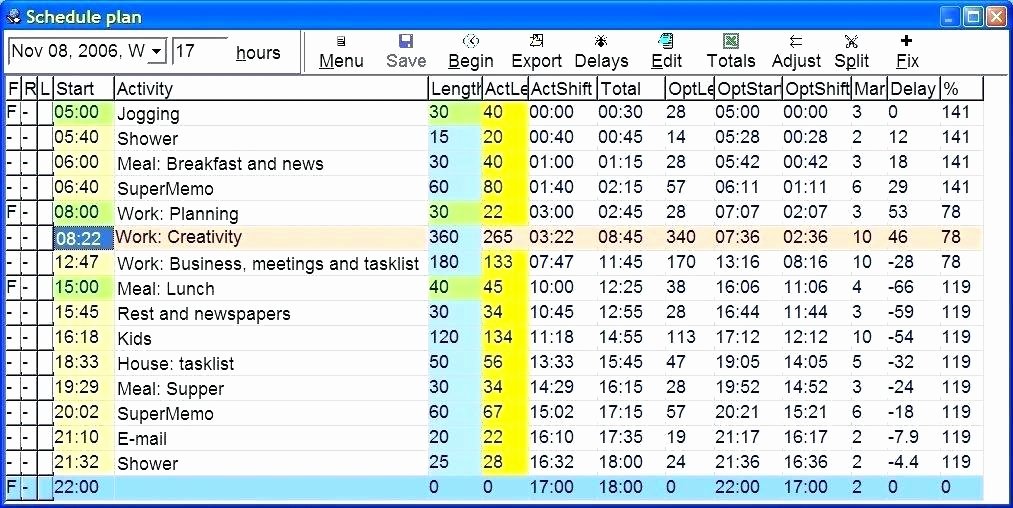The height and width of the screenshot is (508, 1013).
Task: Click the 265 actual length cell
Action: [505, 237]
